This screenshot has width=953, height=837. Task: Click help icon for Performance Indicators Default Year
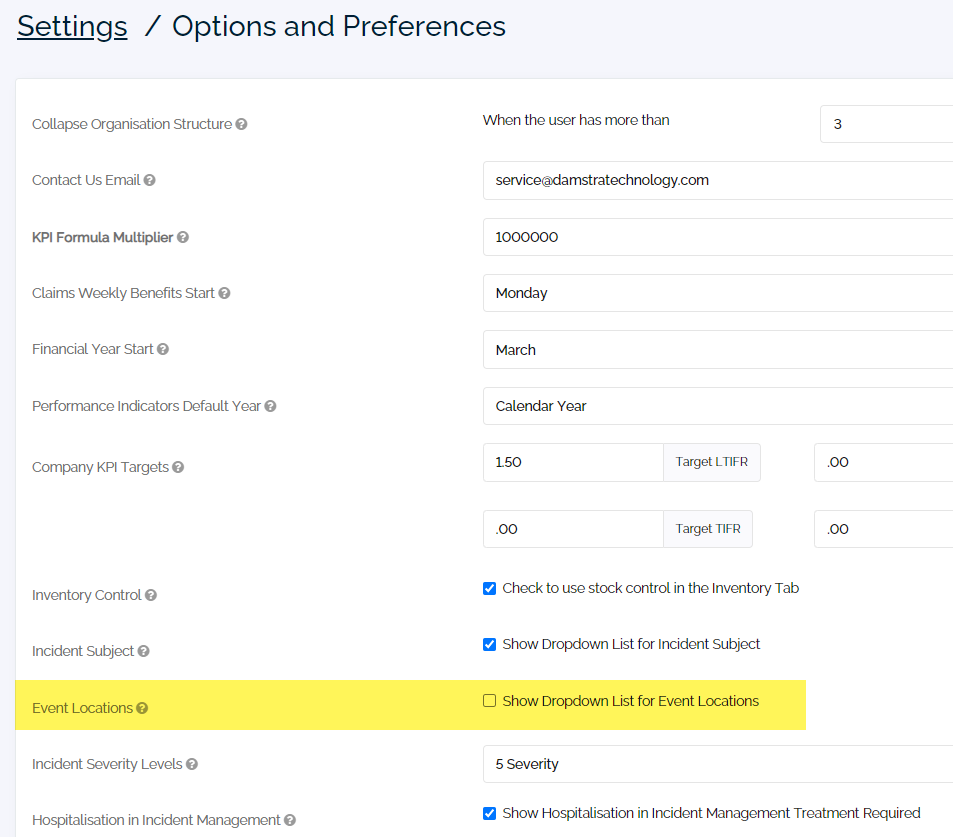point(270,406)
